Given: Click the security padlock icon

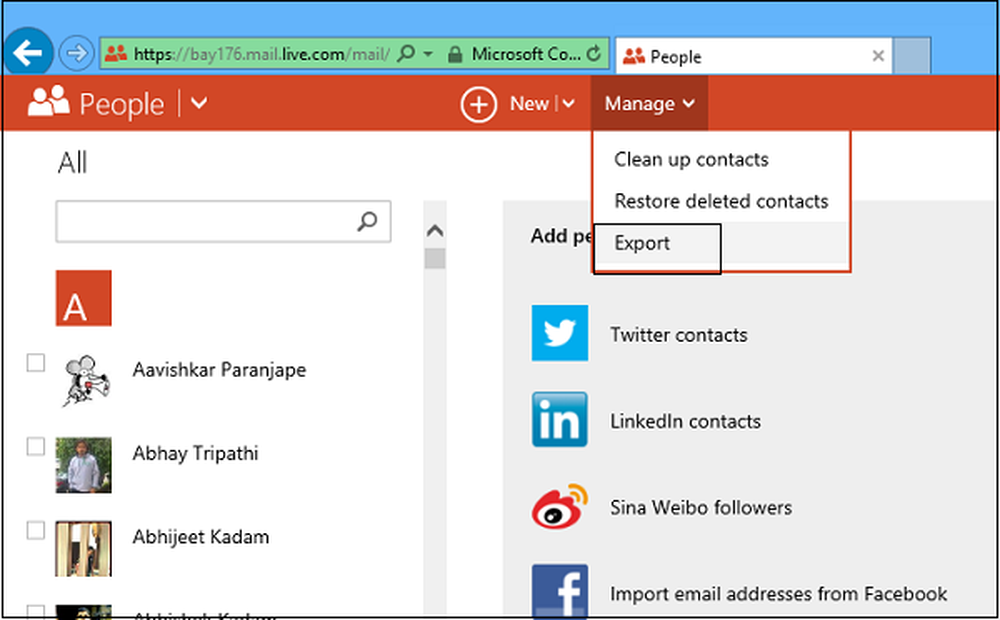Looking at the screenshot, I should pos(455,54).
